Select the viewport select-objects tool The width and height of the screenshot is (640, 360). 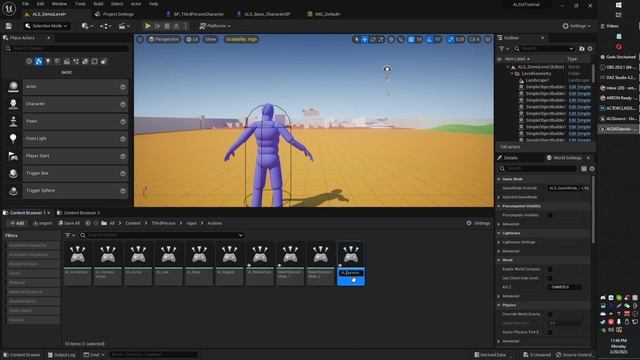356,40
